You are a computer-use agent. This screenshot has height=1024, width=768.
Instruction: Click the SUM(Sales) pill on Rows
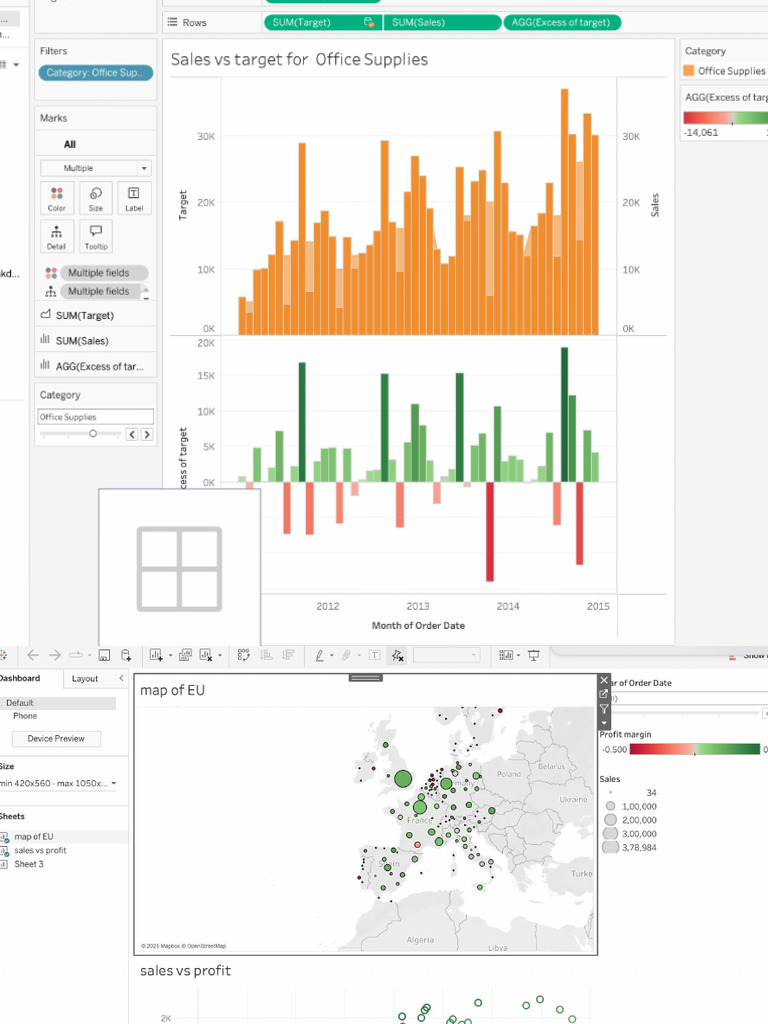tap(442, 22)
